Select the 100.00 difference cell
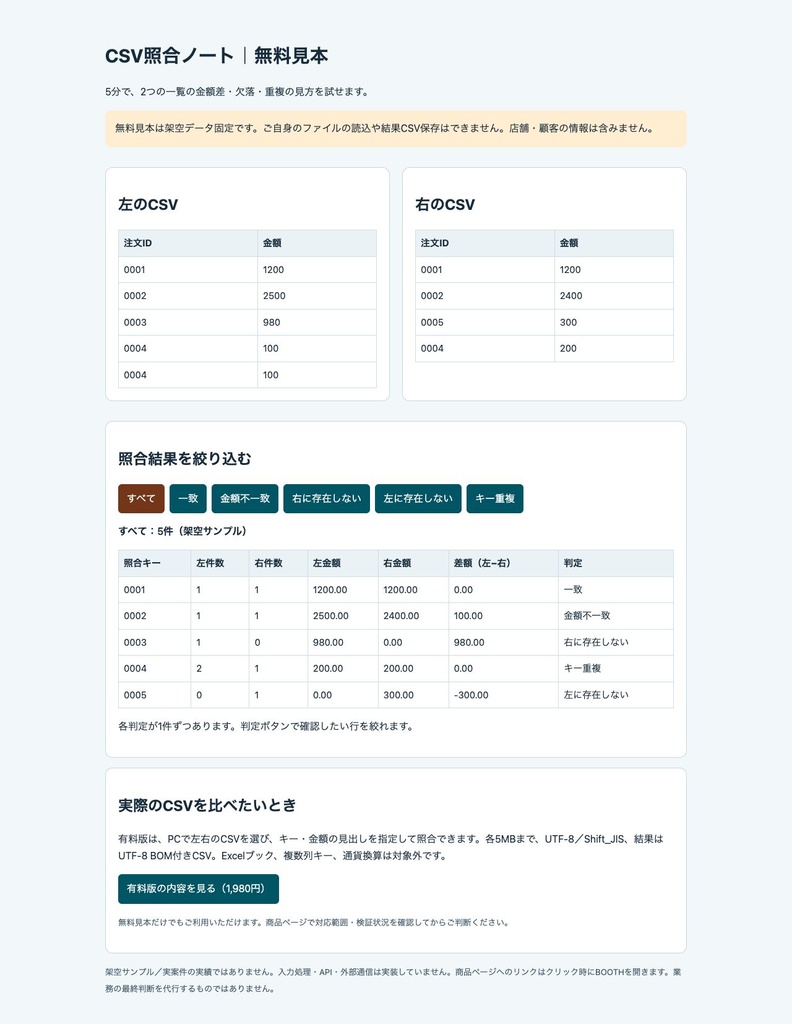 pos(503,616)
